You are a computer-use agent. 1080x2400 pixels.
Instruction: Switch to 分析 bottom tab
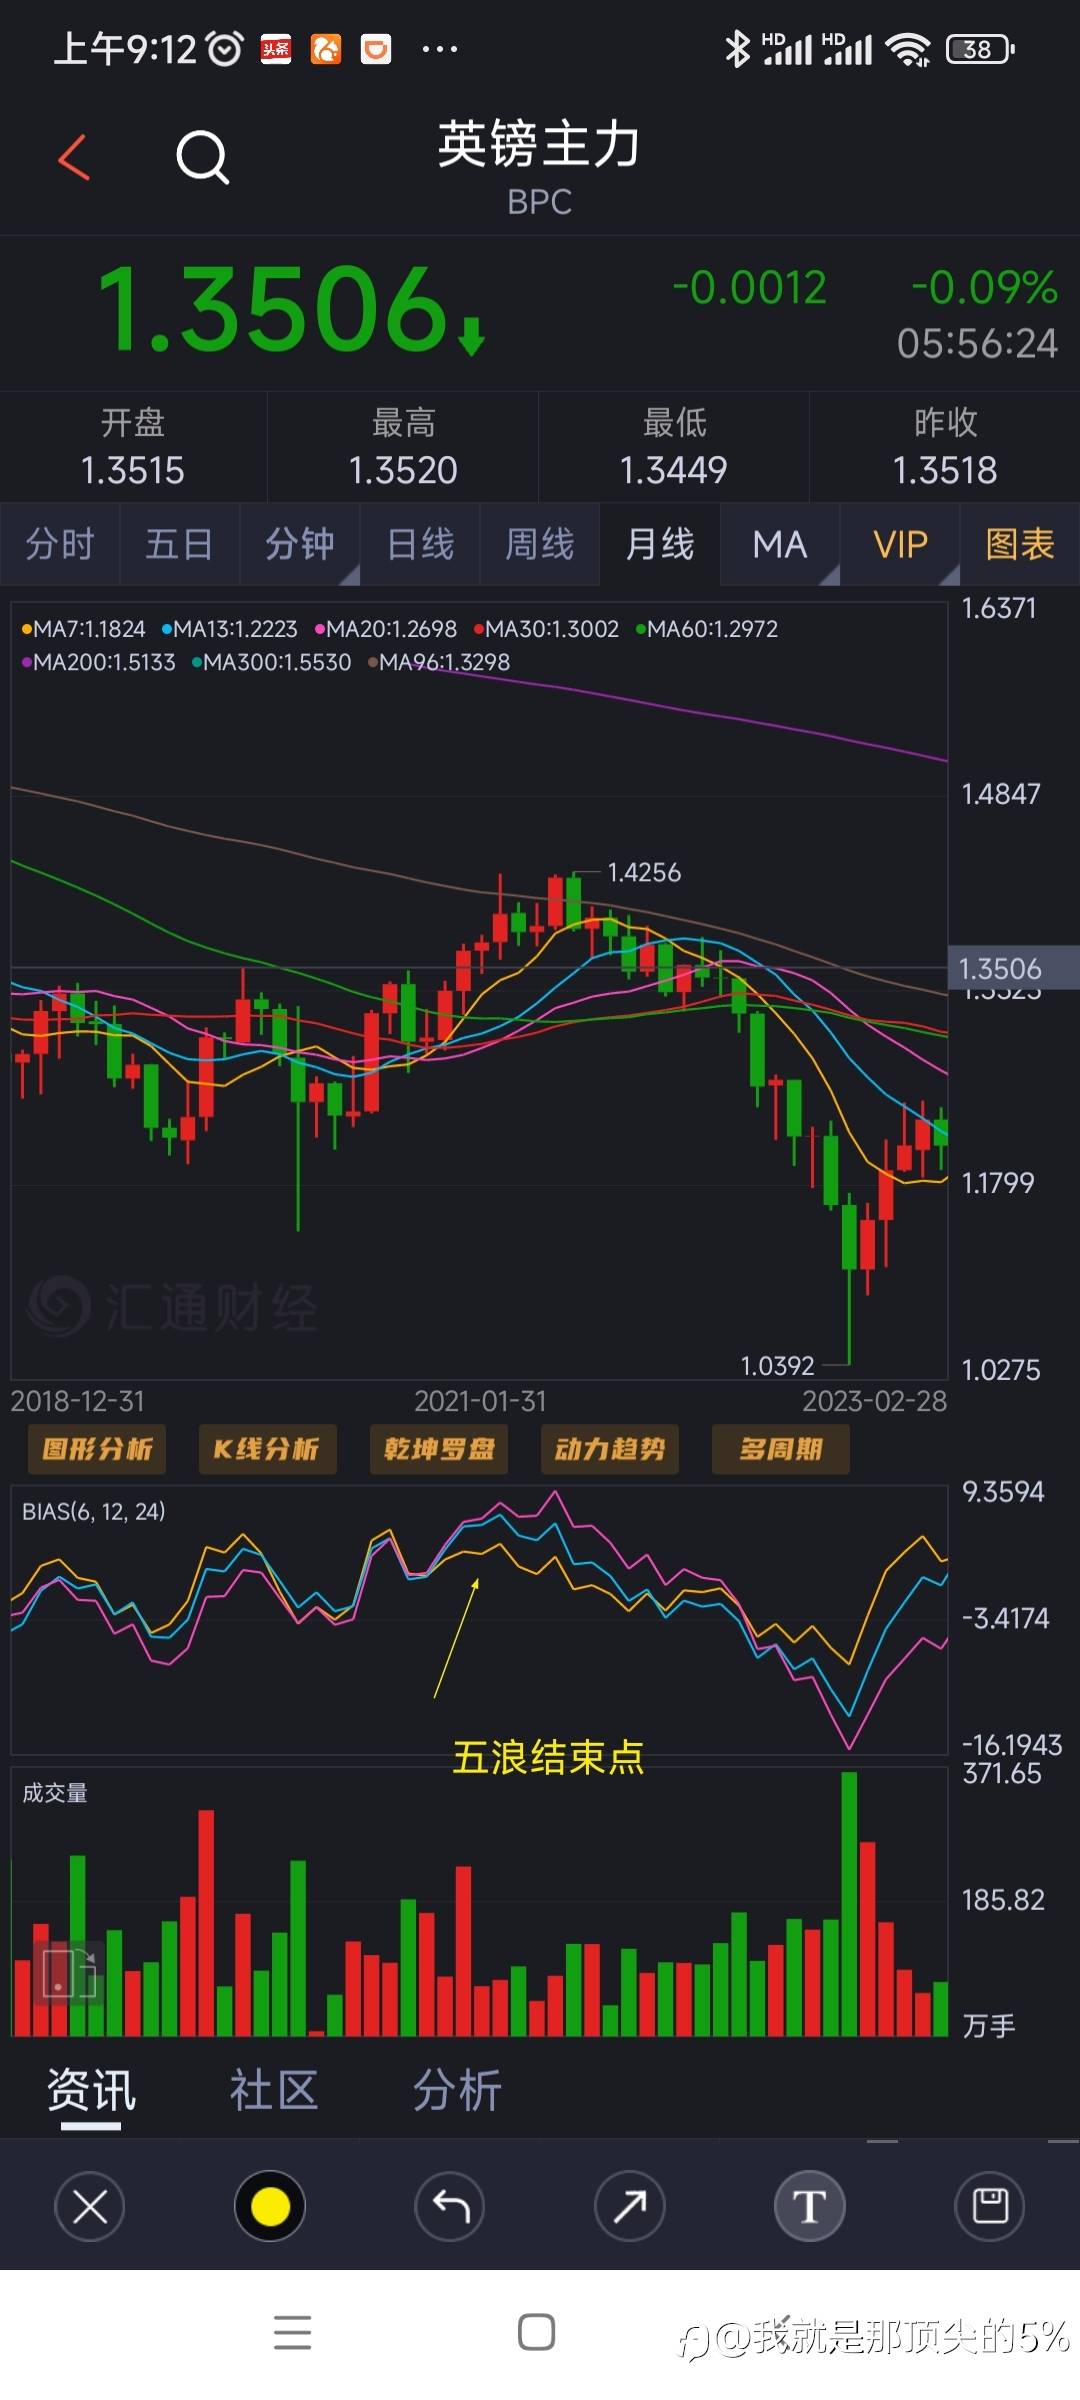coord(457,2090)
